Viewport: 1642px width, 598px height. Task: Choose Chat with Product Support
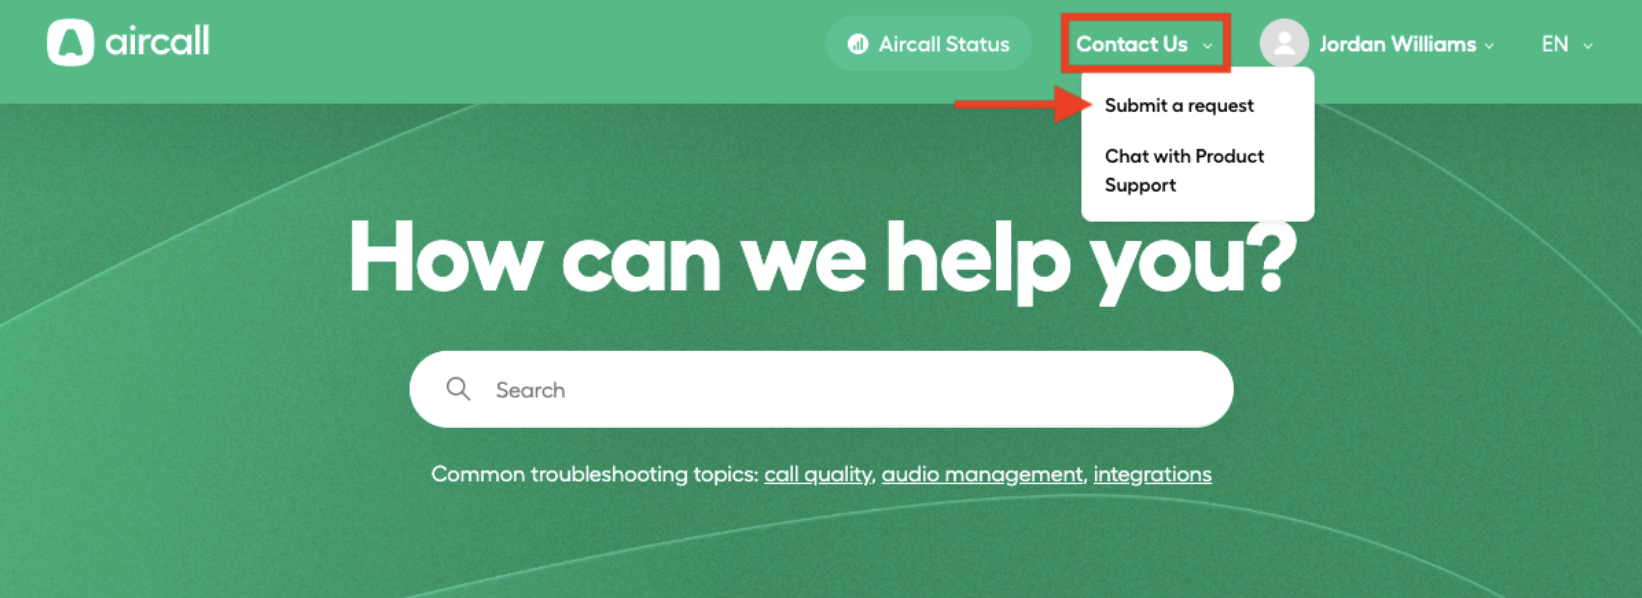1184,170
